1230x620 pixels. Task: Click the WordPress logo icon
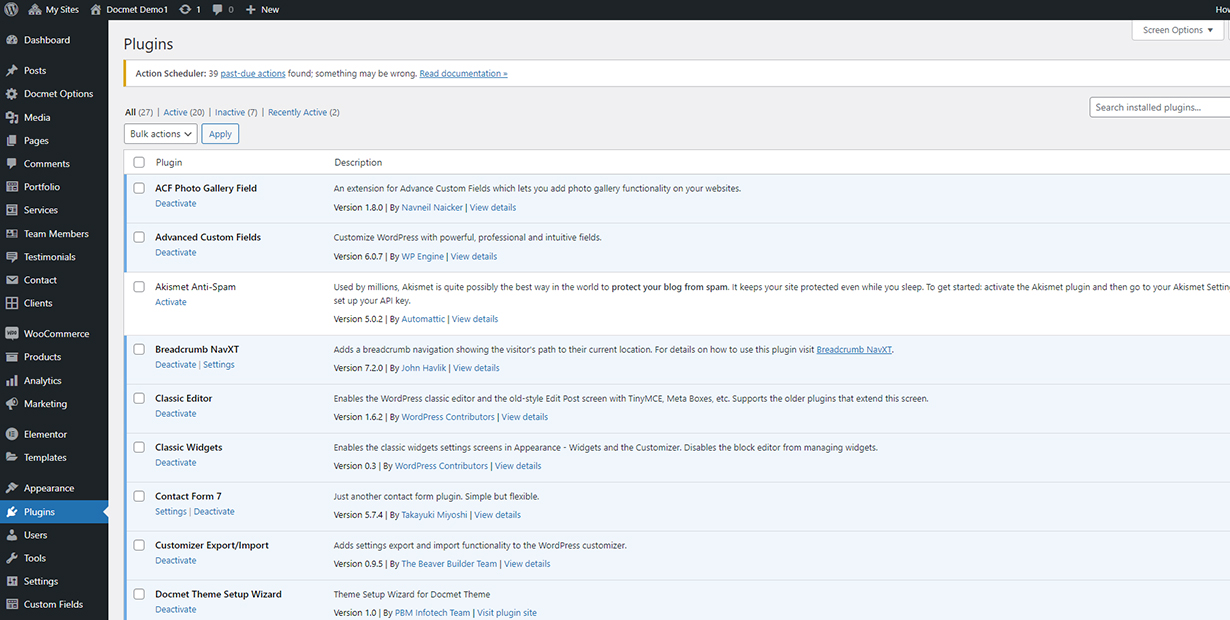tap(11, 9)
